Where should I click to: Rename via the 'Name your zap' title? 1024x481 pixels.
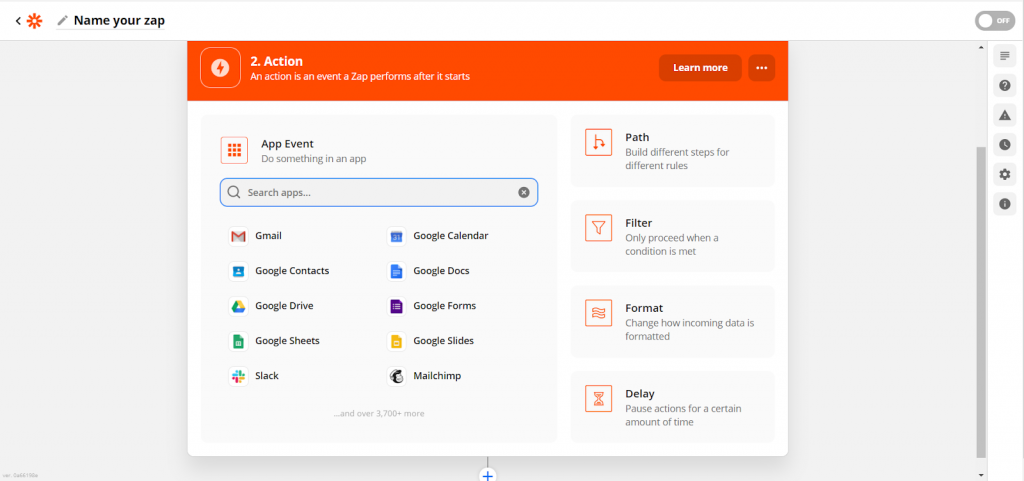[119, 20]
